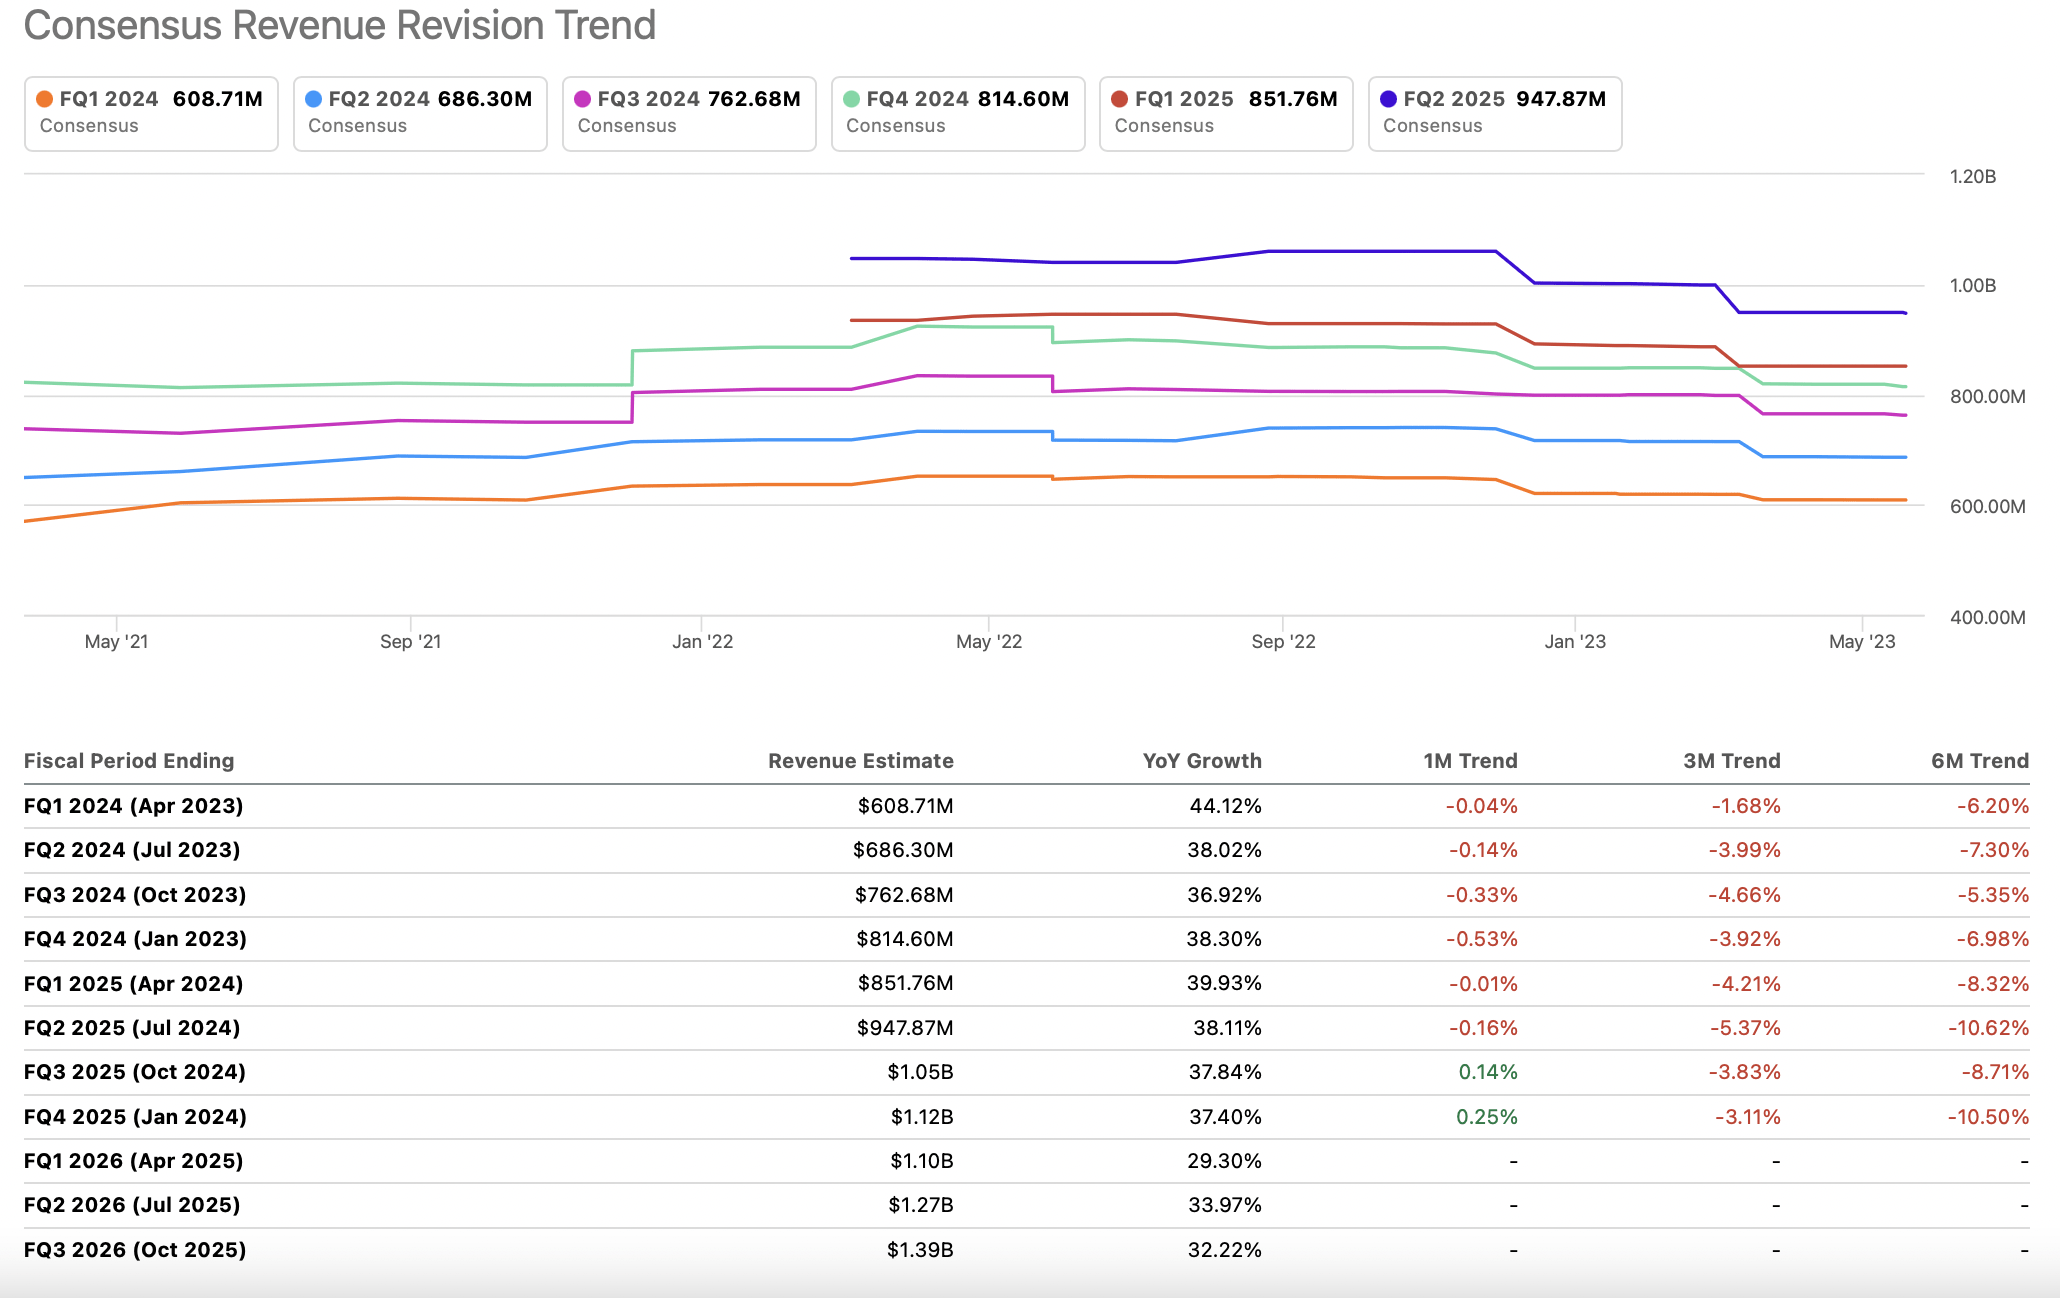Image resolution: width=2060 pixels, height=1298 pixels.
Task: Sort by the 6M Trend header
Action: [1979, 761]
